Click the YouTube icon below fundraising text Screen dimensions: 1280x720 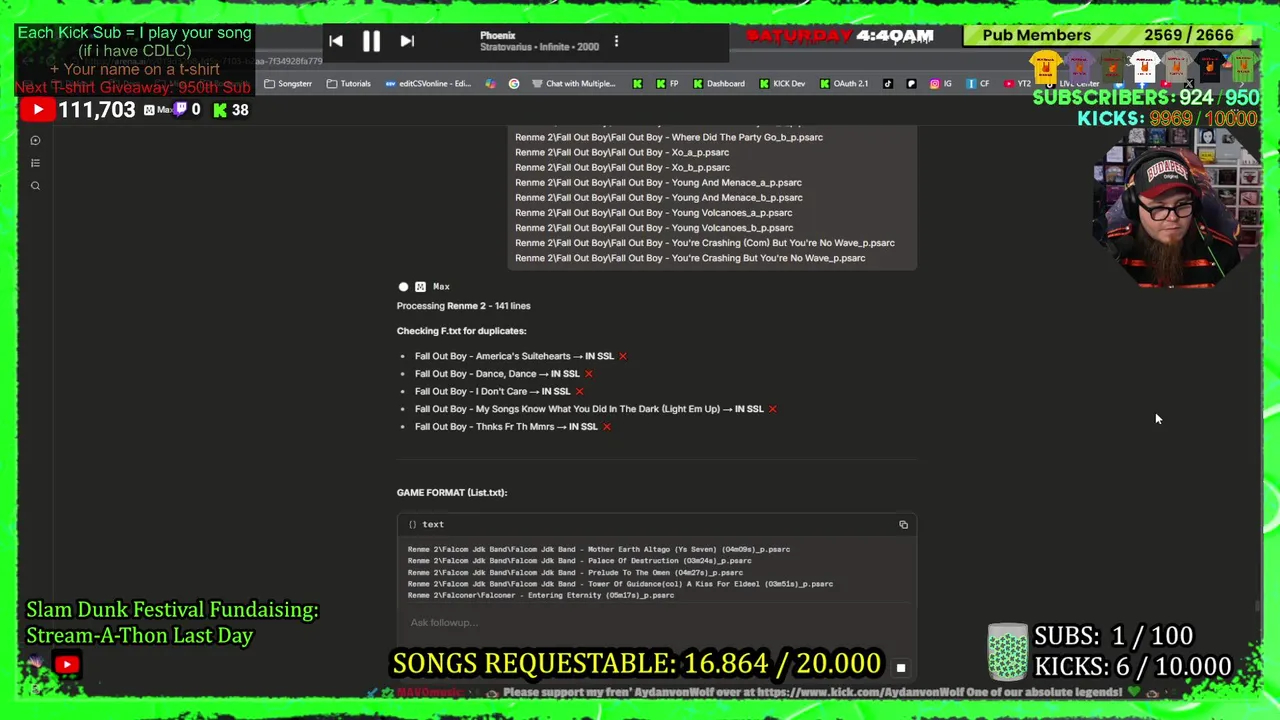(67, 664)
